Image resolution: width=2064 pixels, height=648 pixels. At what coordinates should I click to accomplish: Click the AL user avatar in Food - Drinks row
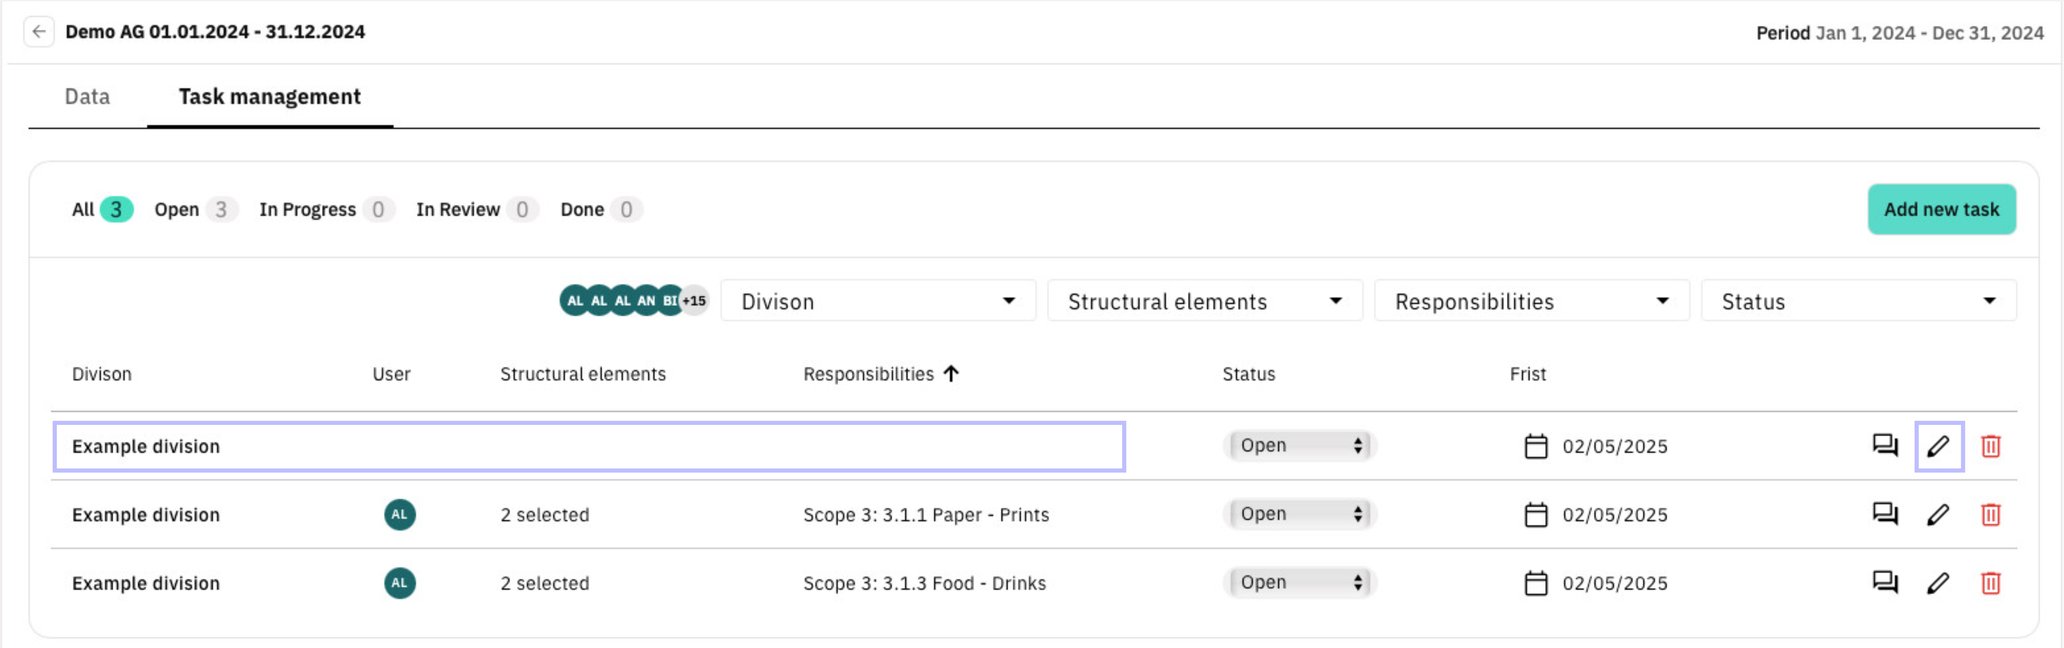(x=400, y=583)
